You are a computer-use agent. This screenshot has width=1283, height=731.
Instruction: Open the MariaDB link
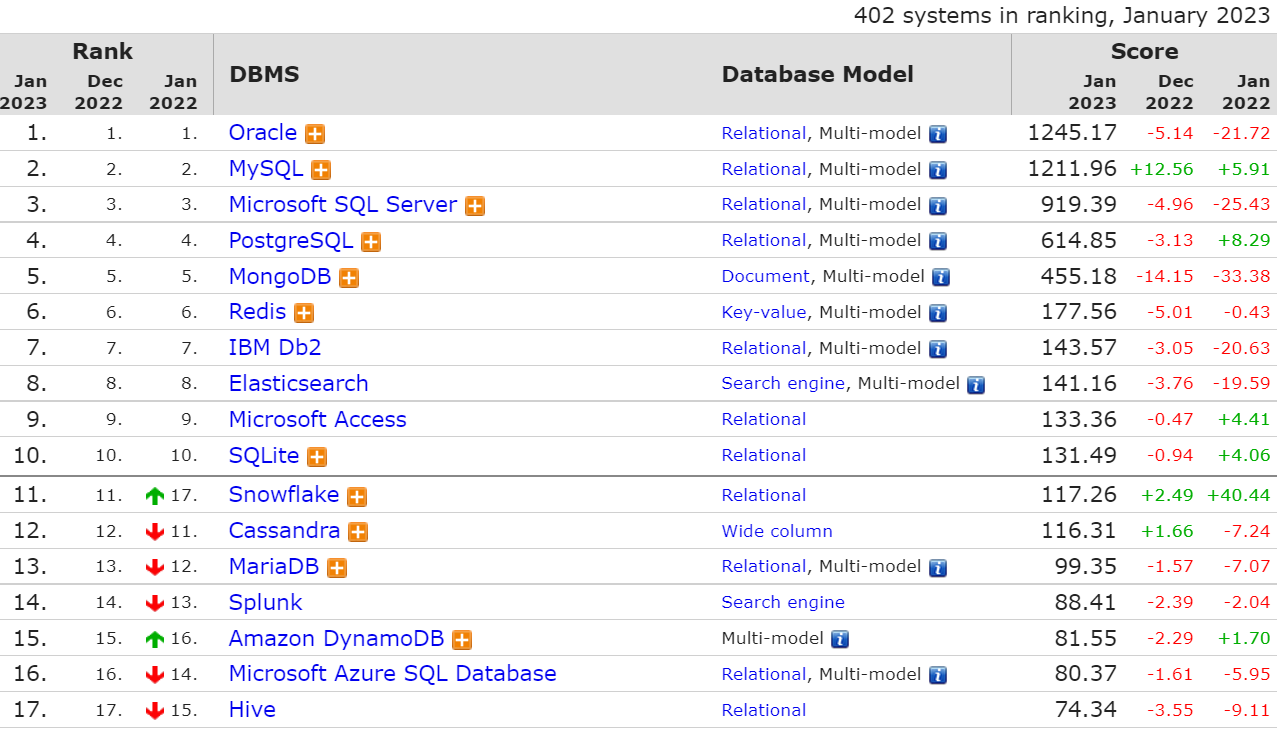(x=274, y=567)
